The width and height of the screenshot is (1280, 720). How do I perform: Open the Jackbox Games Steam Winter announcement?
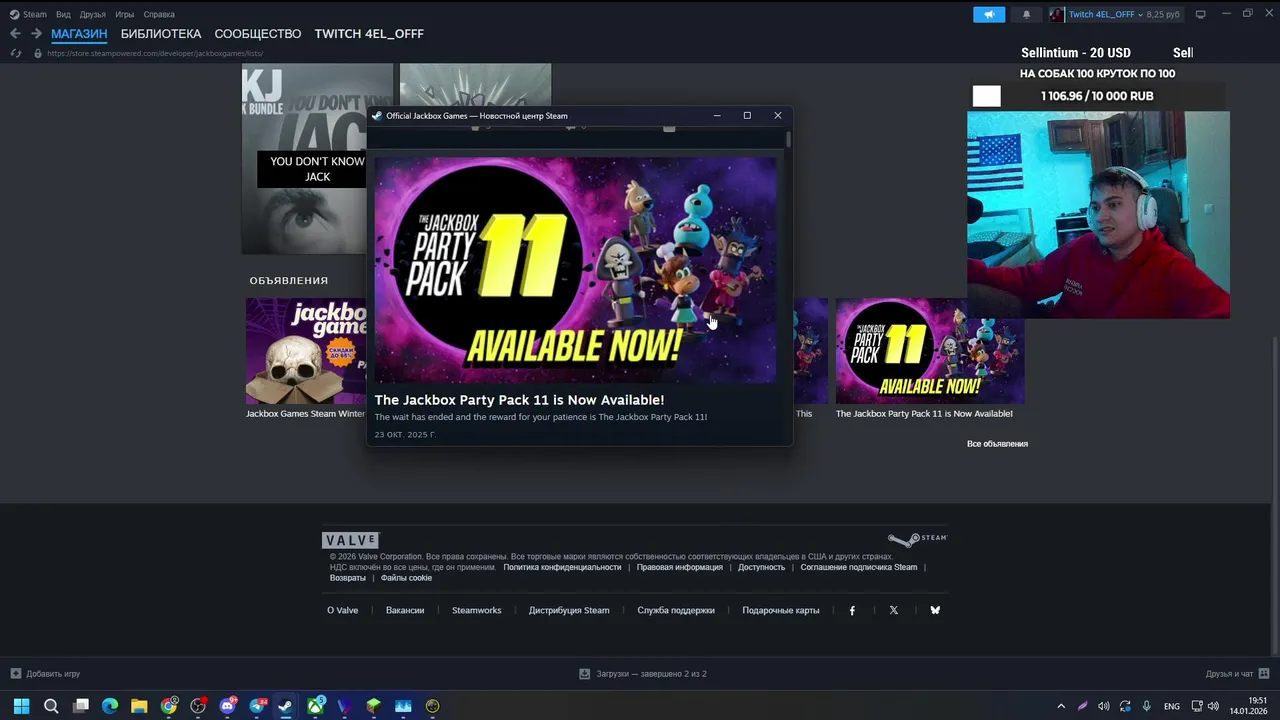click(306, 358)
